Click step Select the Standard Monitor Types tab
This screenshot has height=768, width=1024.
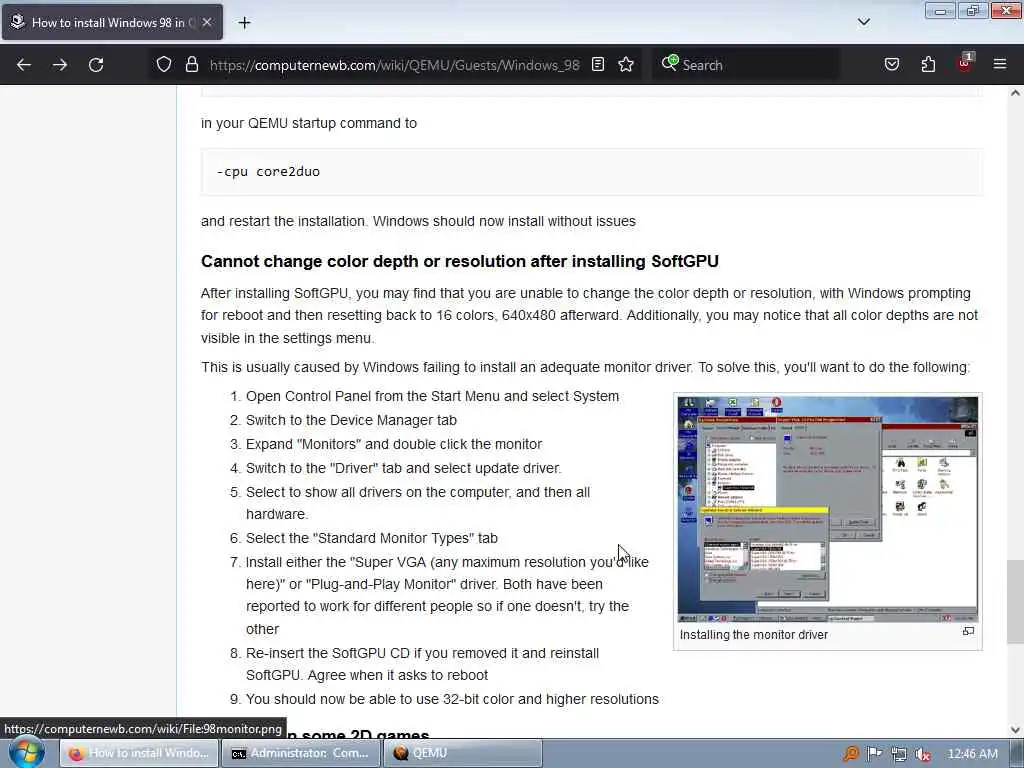372,538
